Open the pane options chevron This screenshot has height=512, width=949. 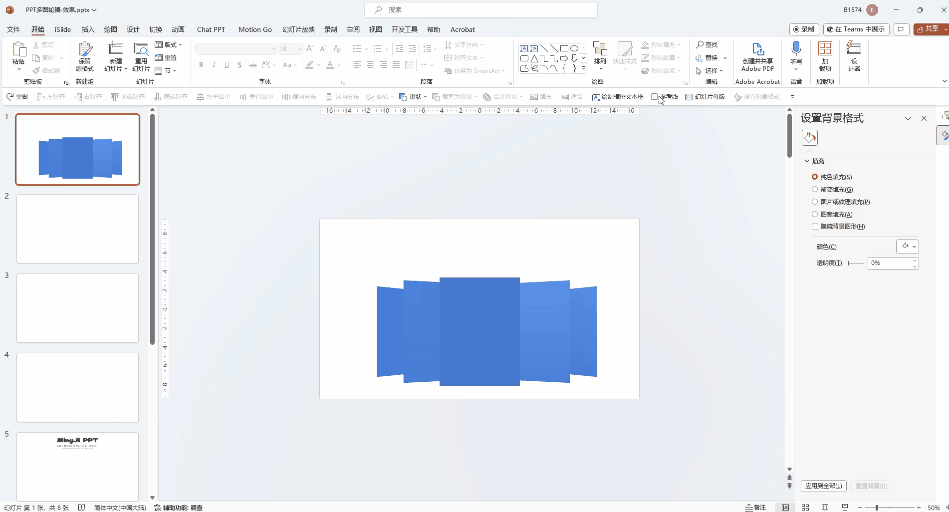pyautogui.click(x=908, y=119)
